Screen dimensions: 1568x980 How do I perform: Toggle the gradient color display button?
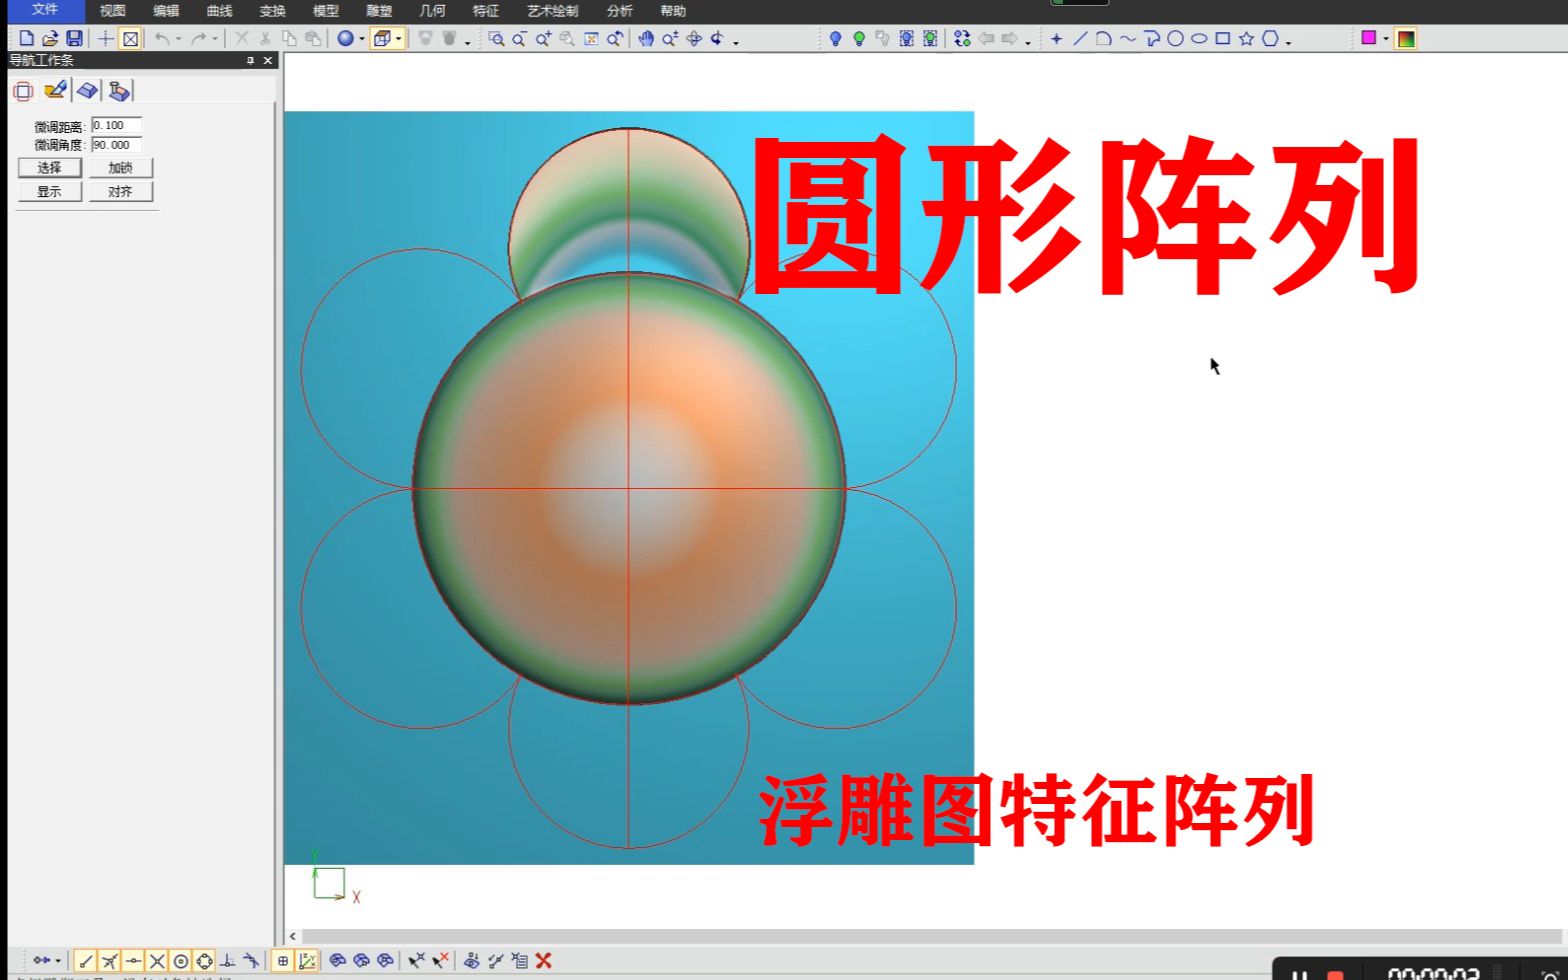click(1406, 38)
